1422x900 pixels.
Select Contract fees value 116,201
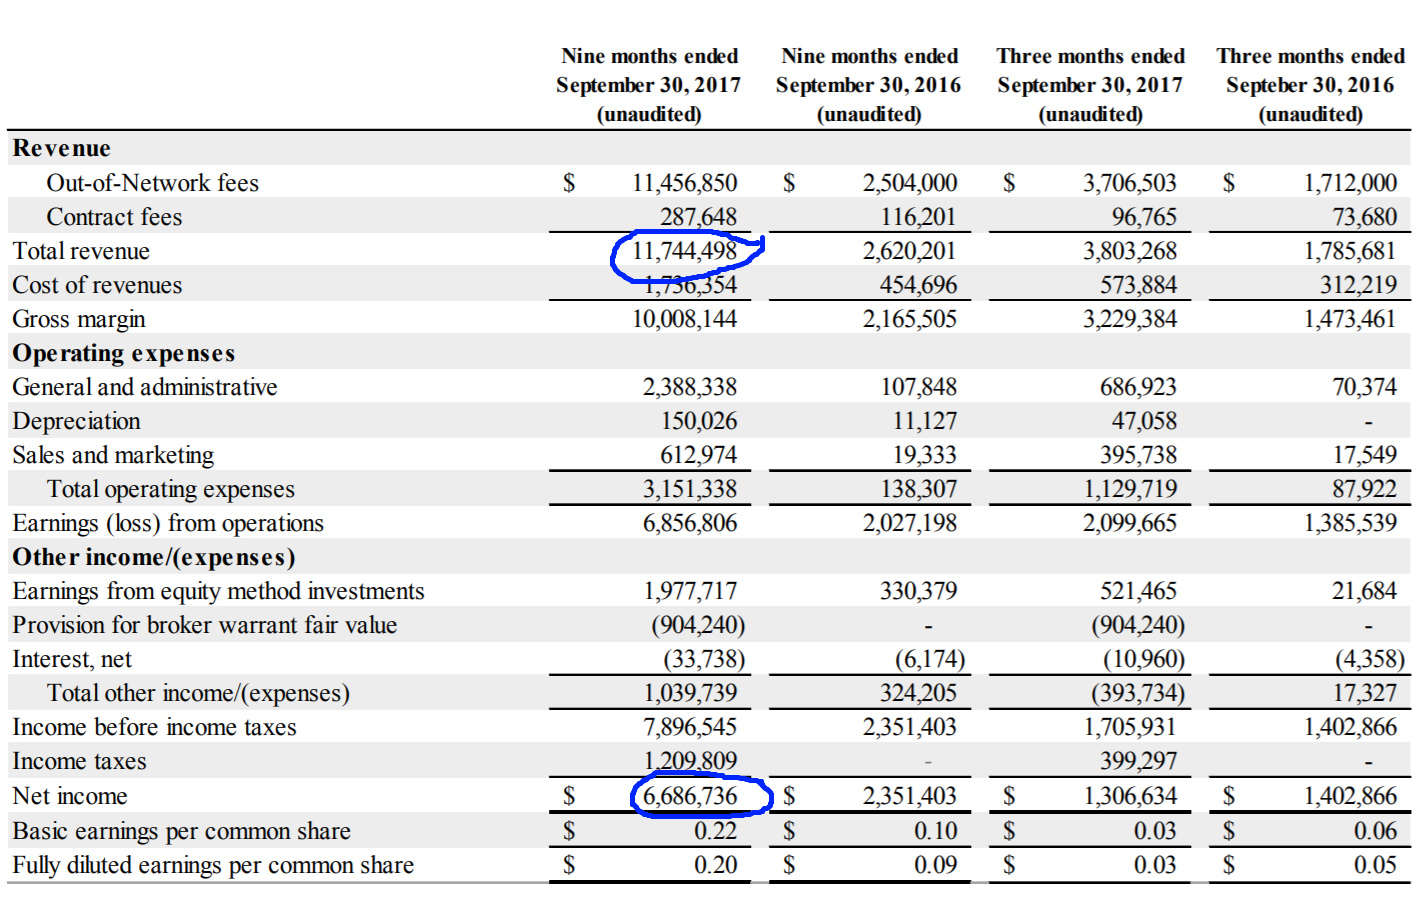(x=918, y=217)
